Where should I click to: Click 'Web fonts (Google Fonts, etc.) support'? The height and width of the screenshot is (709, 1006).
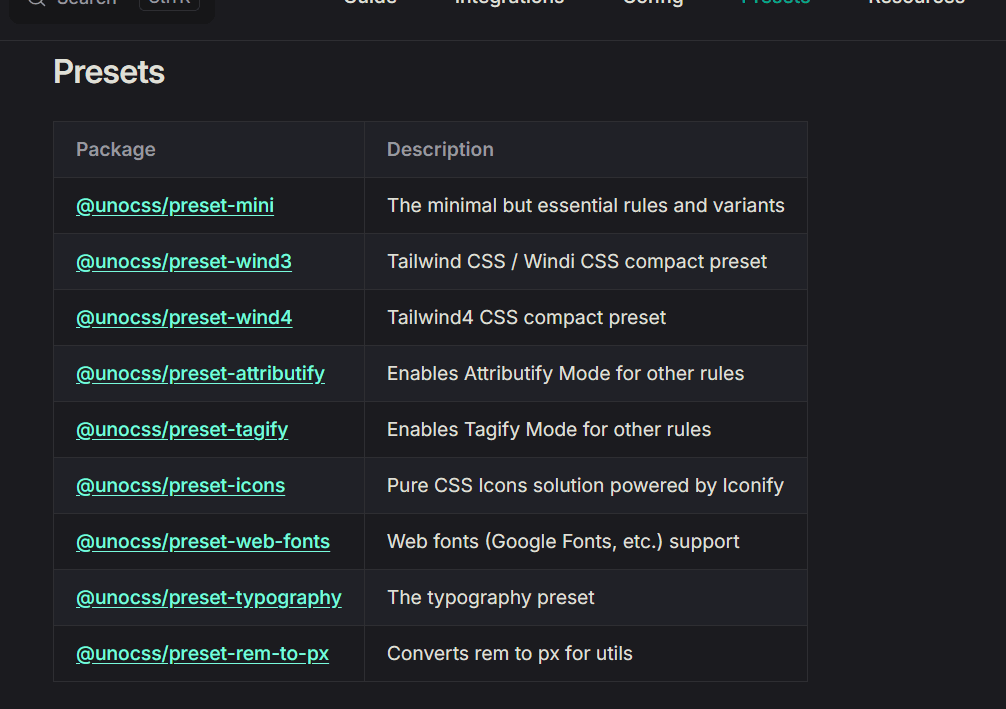pyautogui.click(x=563, y=542)
